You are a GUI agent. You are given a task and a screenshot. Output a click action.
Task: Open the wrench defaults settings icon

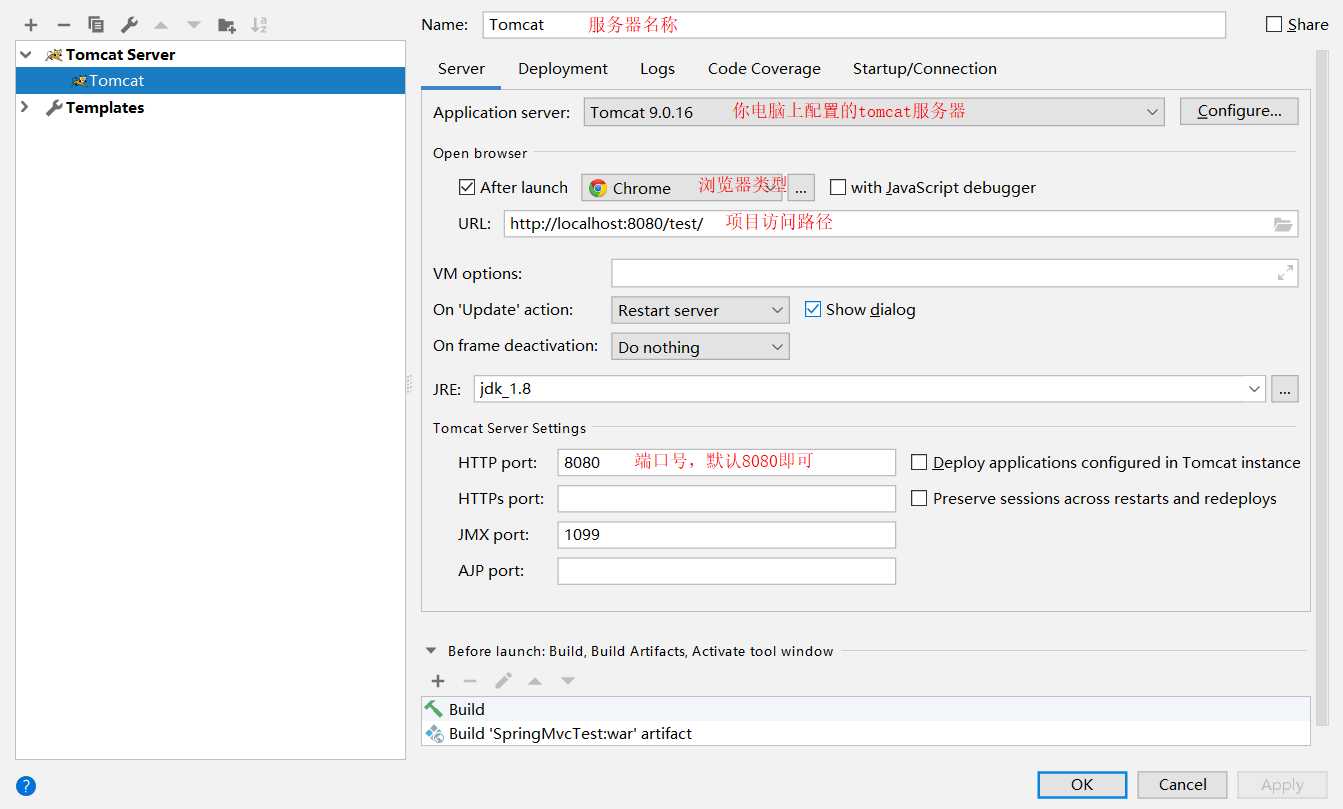129,25
